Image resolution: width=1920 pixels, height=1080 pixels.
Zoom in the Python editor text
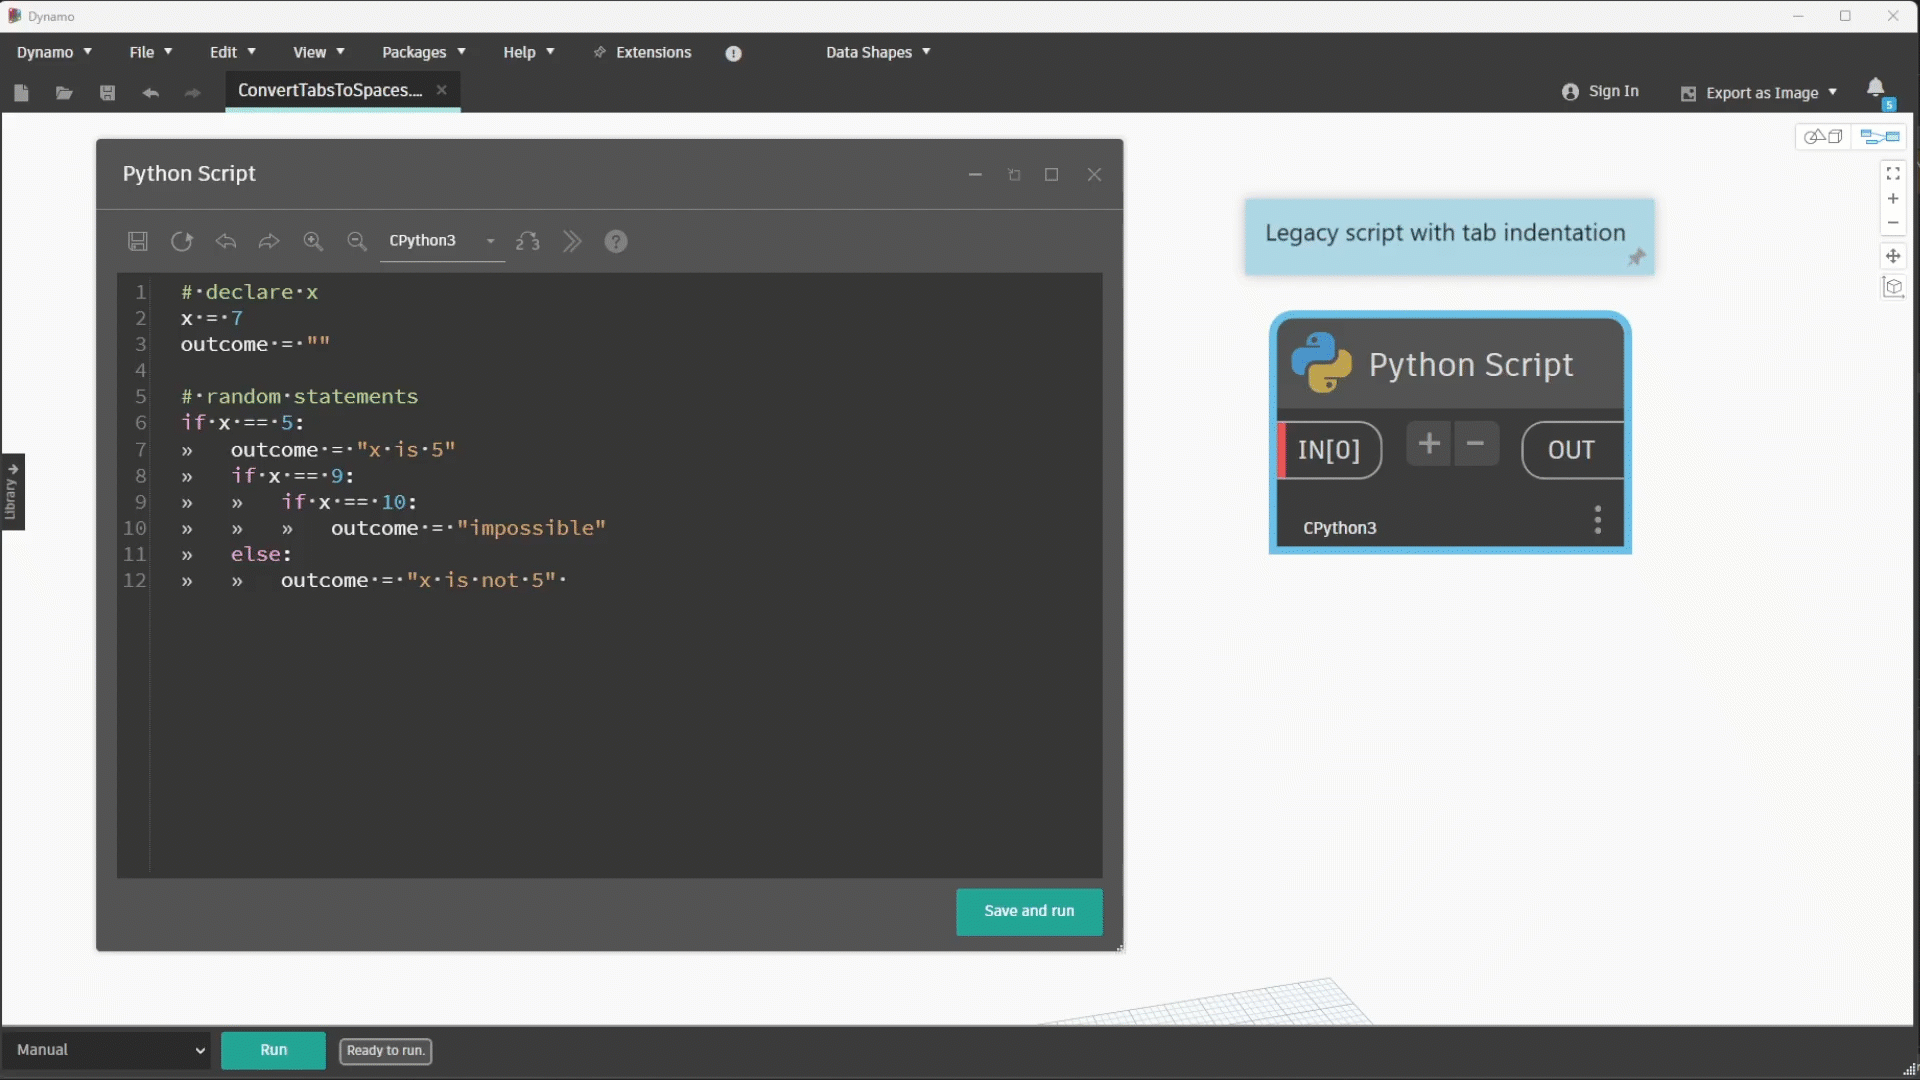(x=313, y=241)
